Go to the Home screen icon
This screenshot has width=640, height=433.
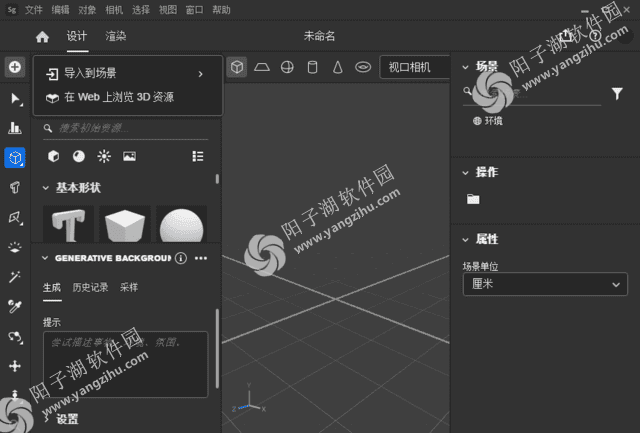coord(42,37)
